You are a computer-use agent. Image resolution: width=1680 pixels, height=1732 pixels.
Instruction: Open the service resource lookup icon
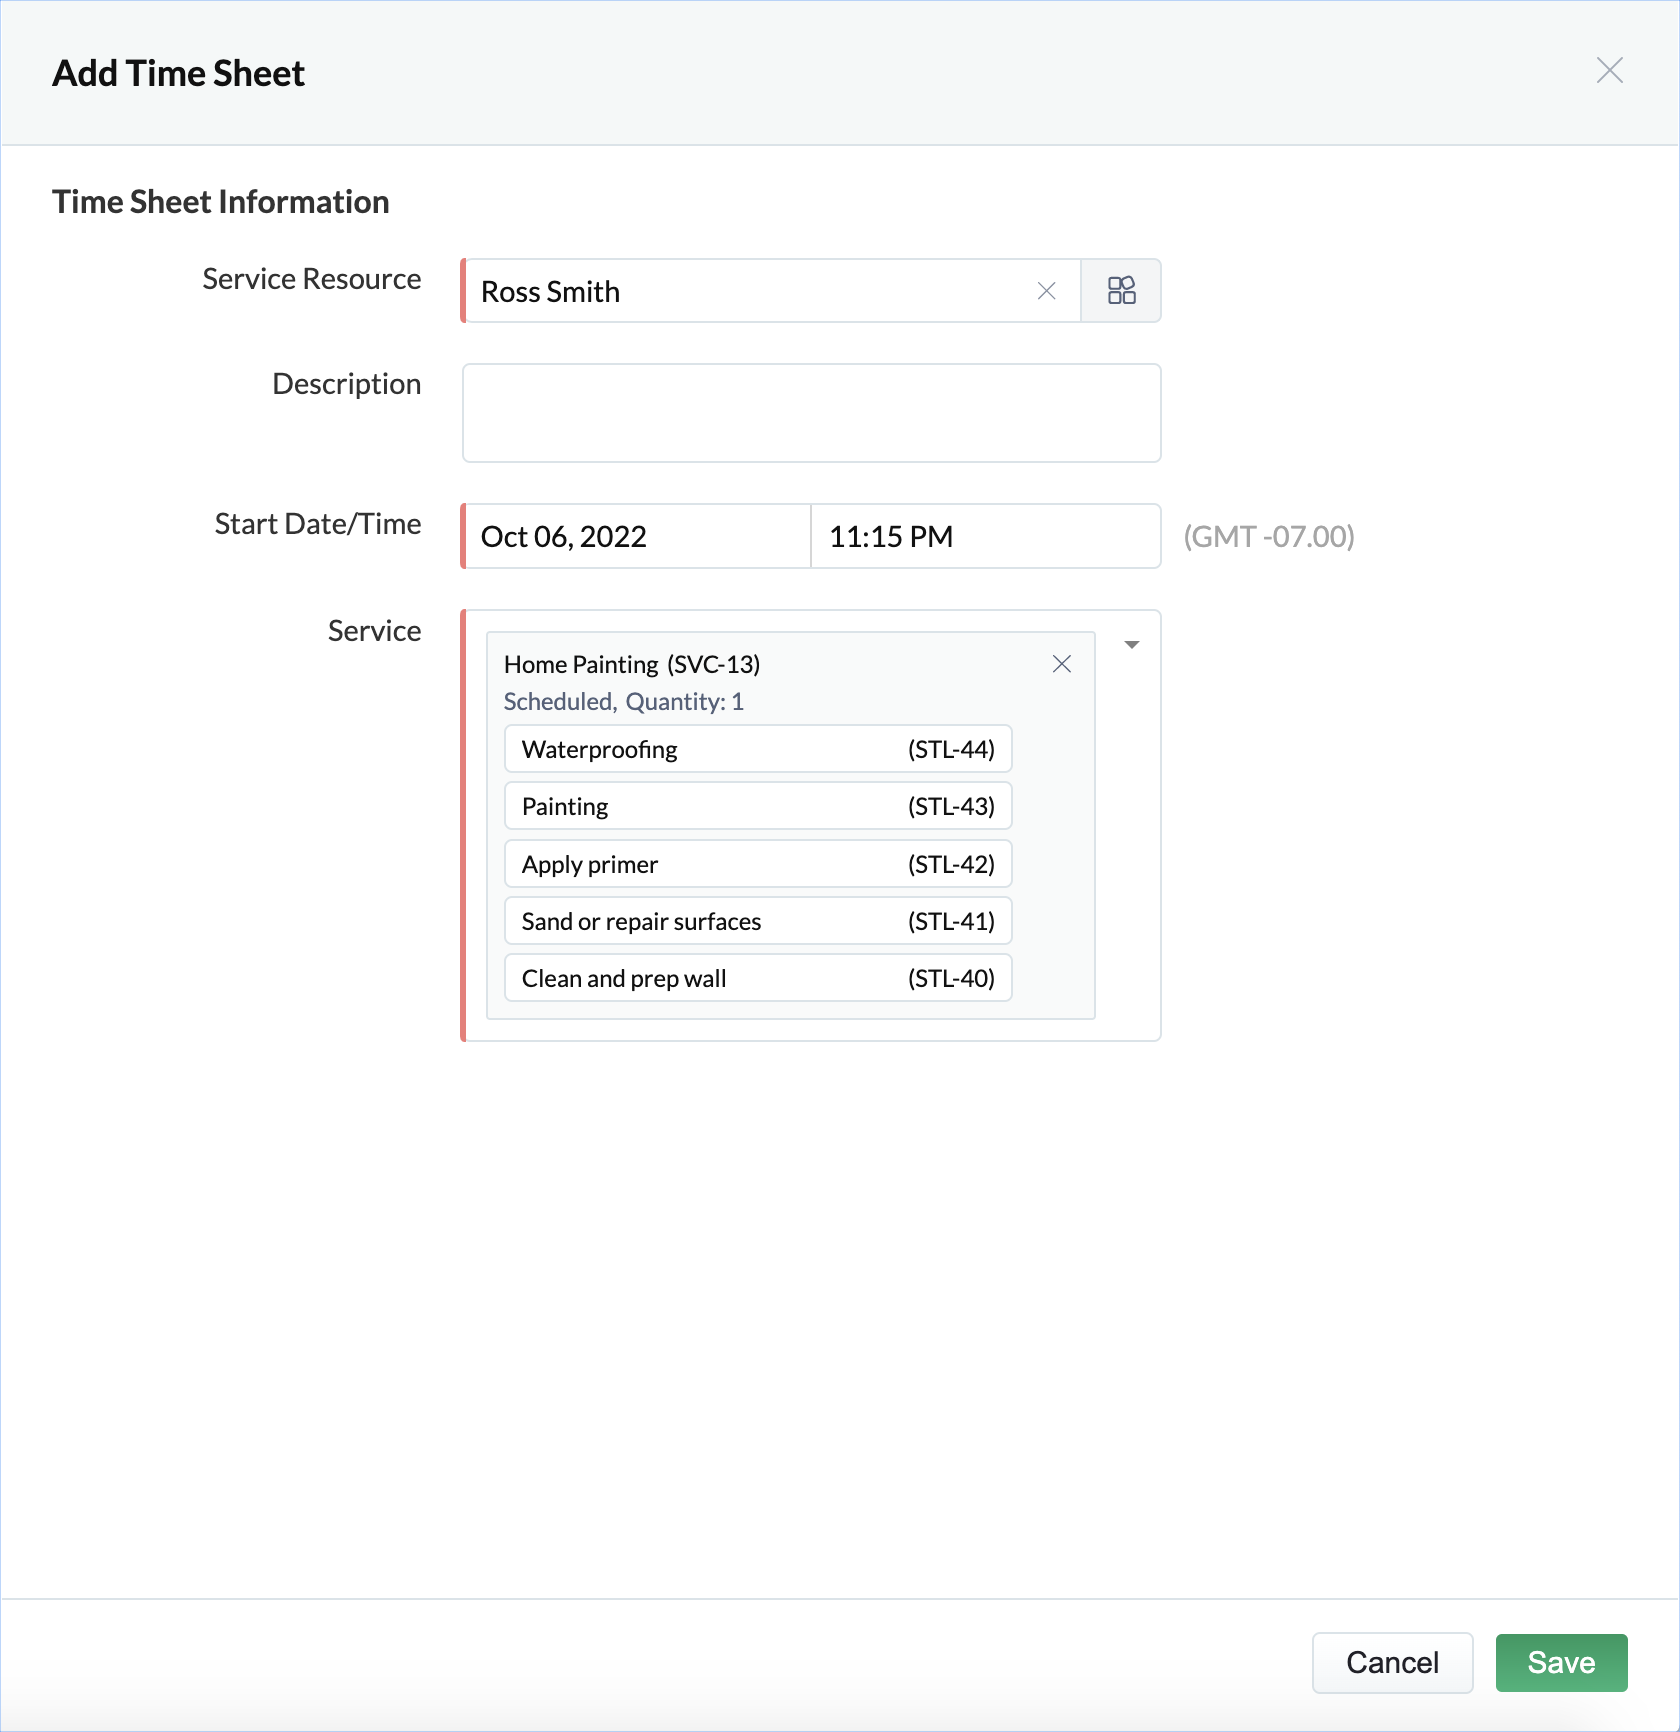click(x=1121, y=291)
